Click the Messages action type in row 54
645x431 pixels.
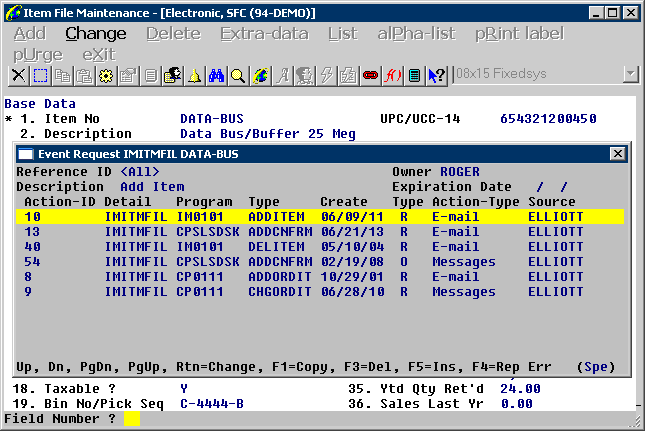[x=464, y=262]
